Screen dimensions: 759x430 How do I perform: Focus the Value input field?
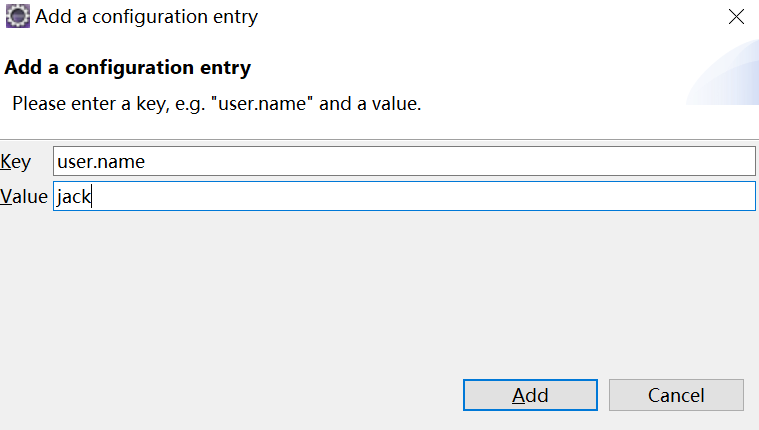404,196
